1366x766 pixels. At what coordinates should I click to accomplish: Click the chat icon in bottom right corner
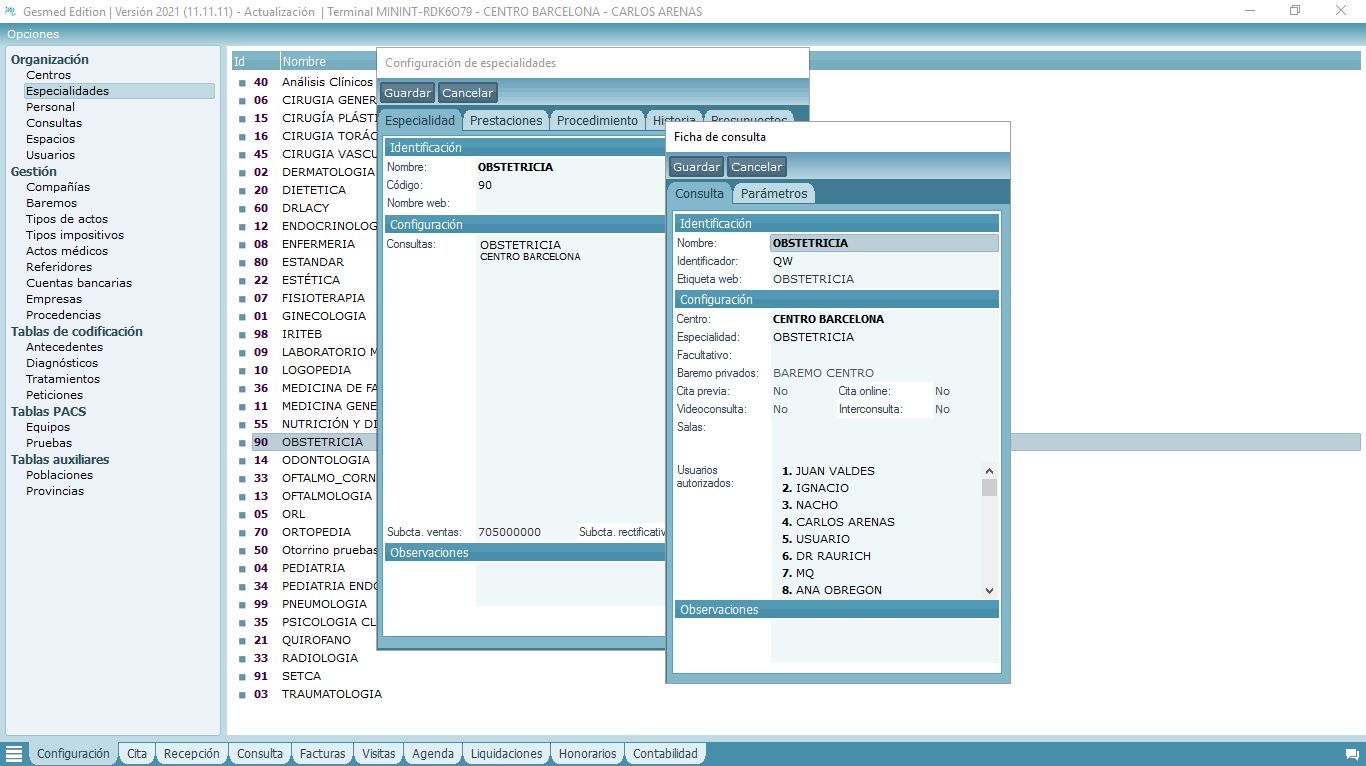(1352, 753)
